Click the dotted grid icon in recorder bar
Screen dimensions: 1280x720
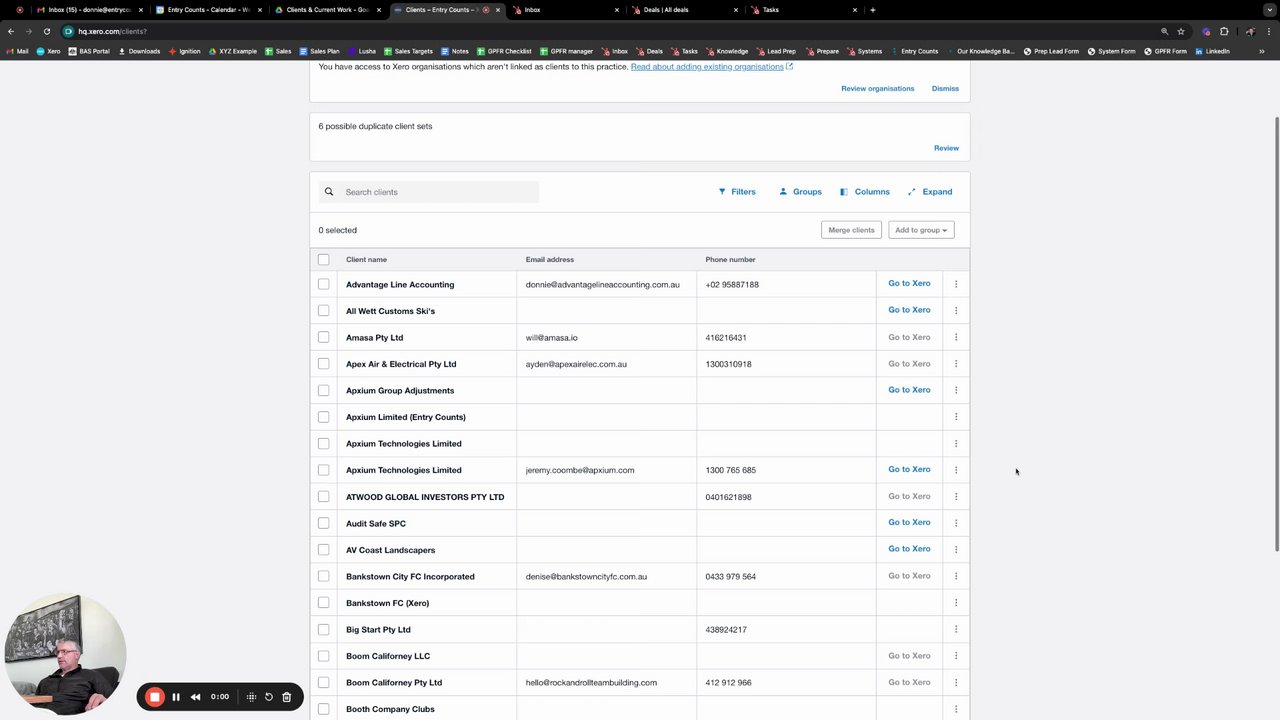point(251,697)
